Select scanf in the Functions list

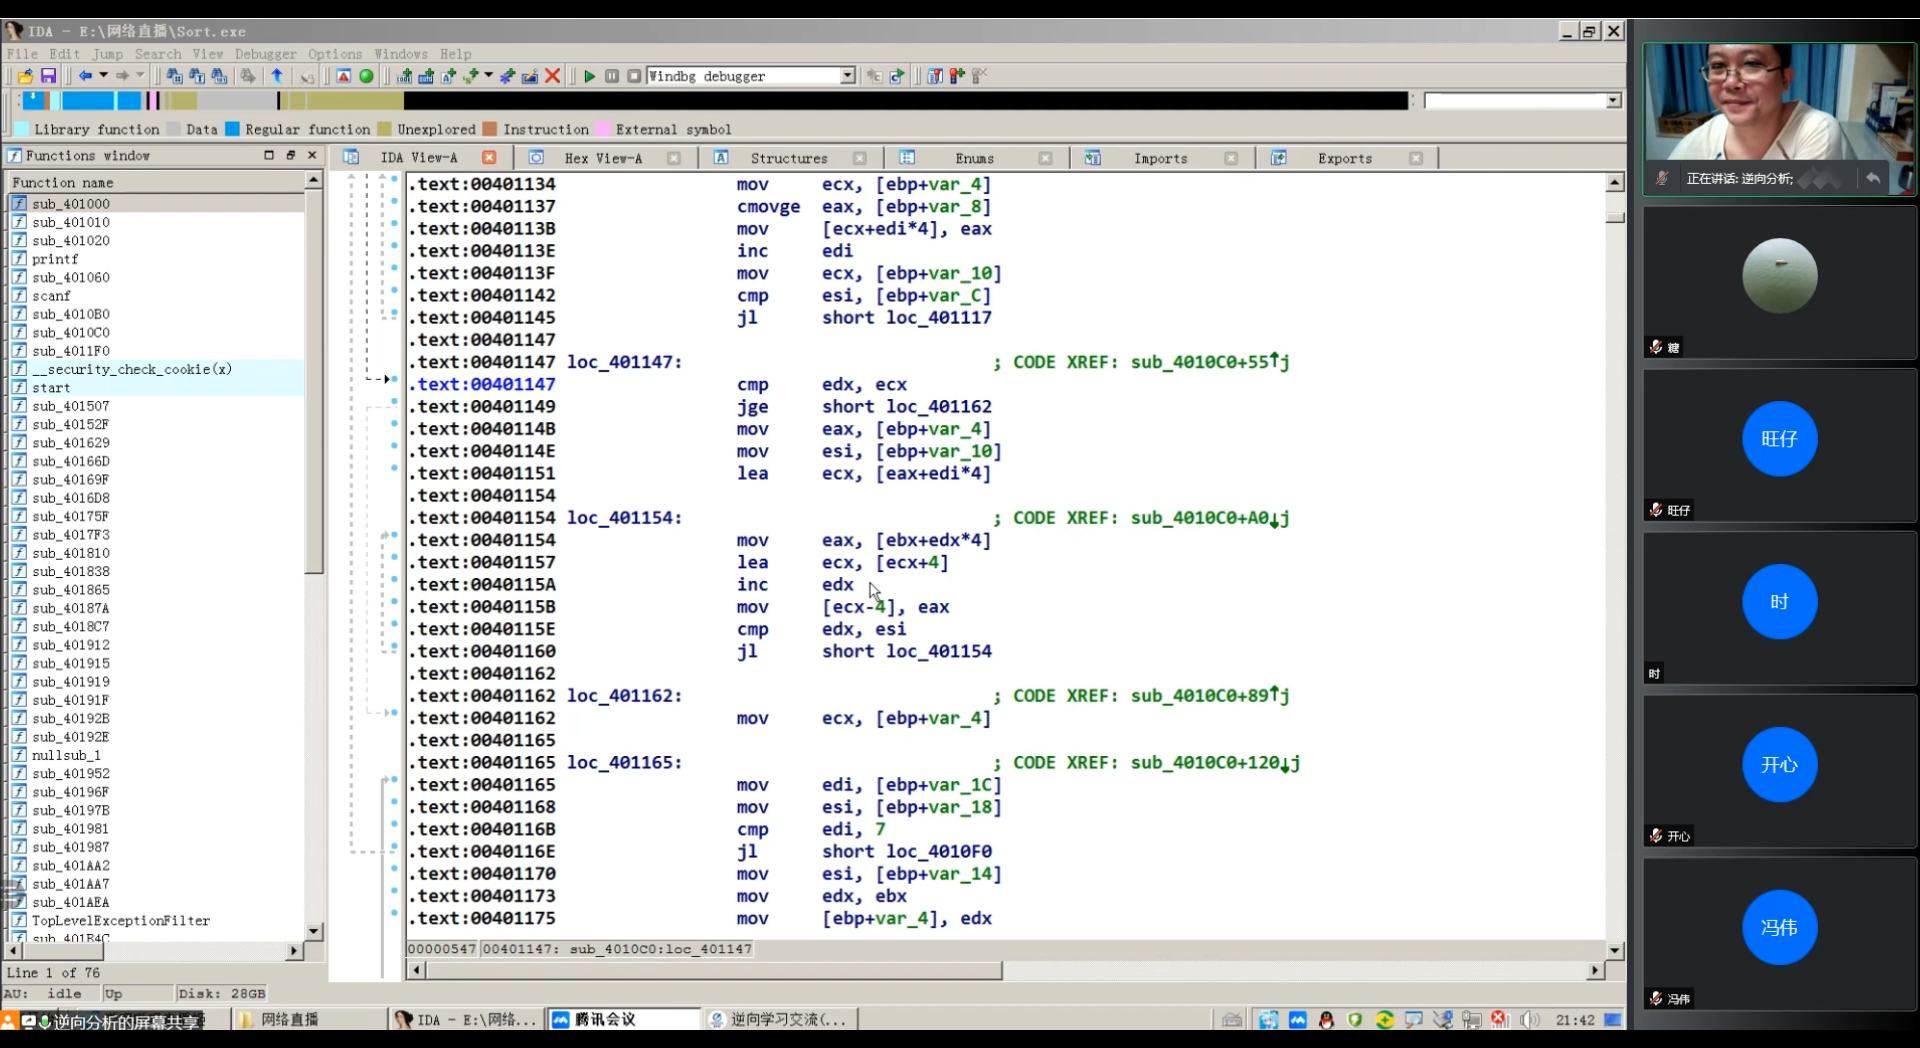pyautogui.click(x=156, y=296)
